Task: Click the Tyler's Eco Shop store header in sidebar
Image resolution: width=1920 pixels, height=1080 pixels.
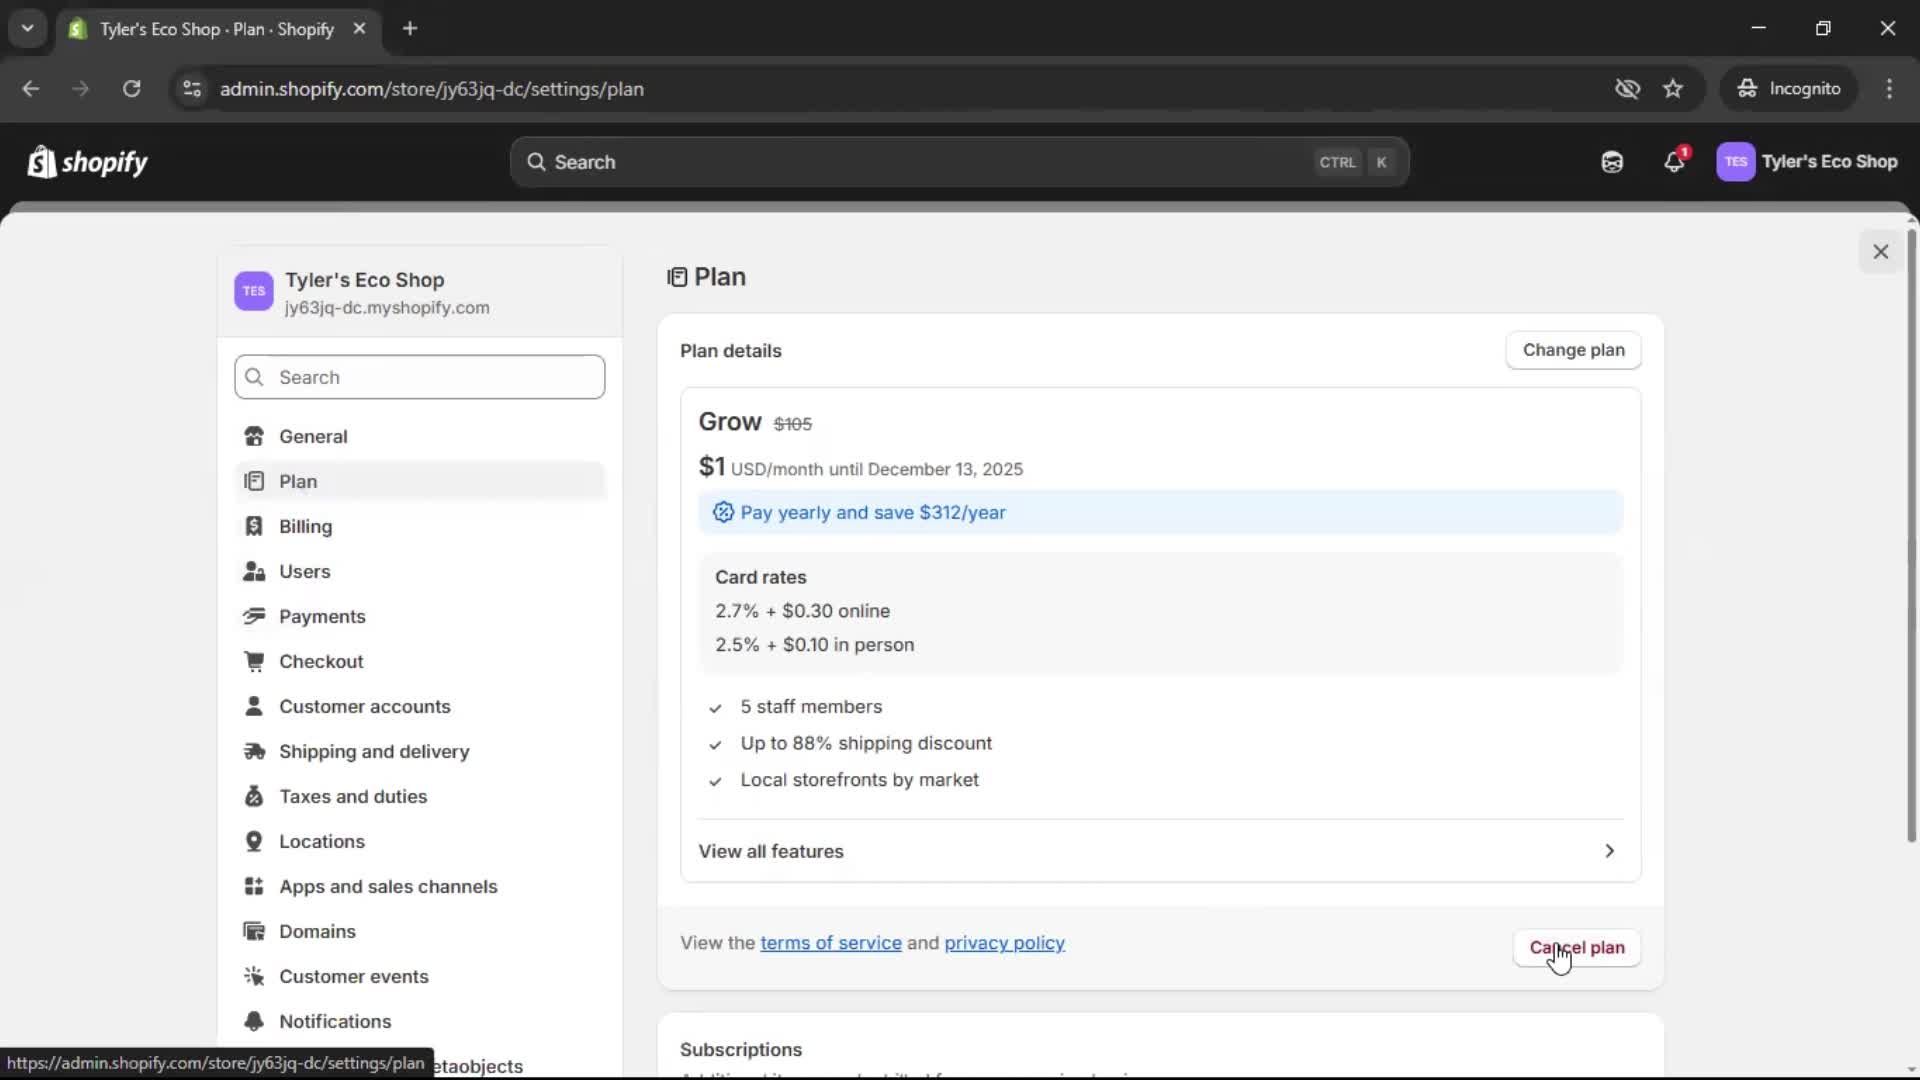Action: click(x=420, y=292)
